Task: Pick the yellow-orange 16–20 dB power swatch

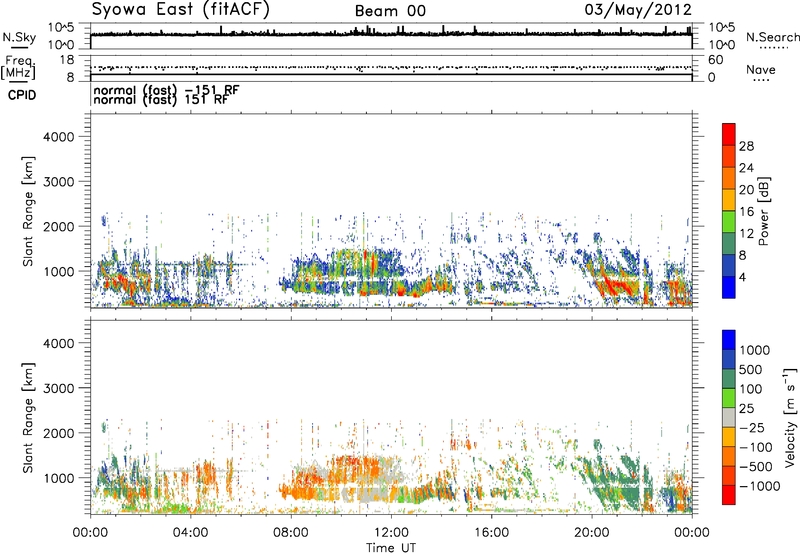Action: (x=729, y=200)
